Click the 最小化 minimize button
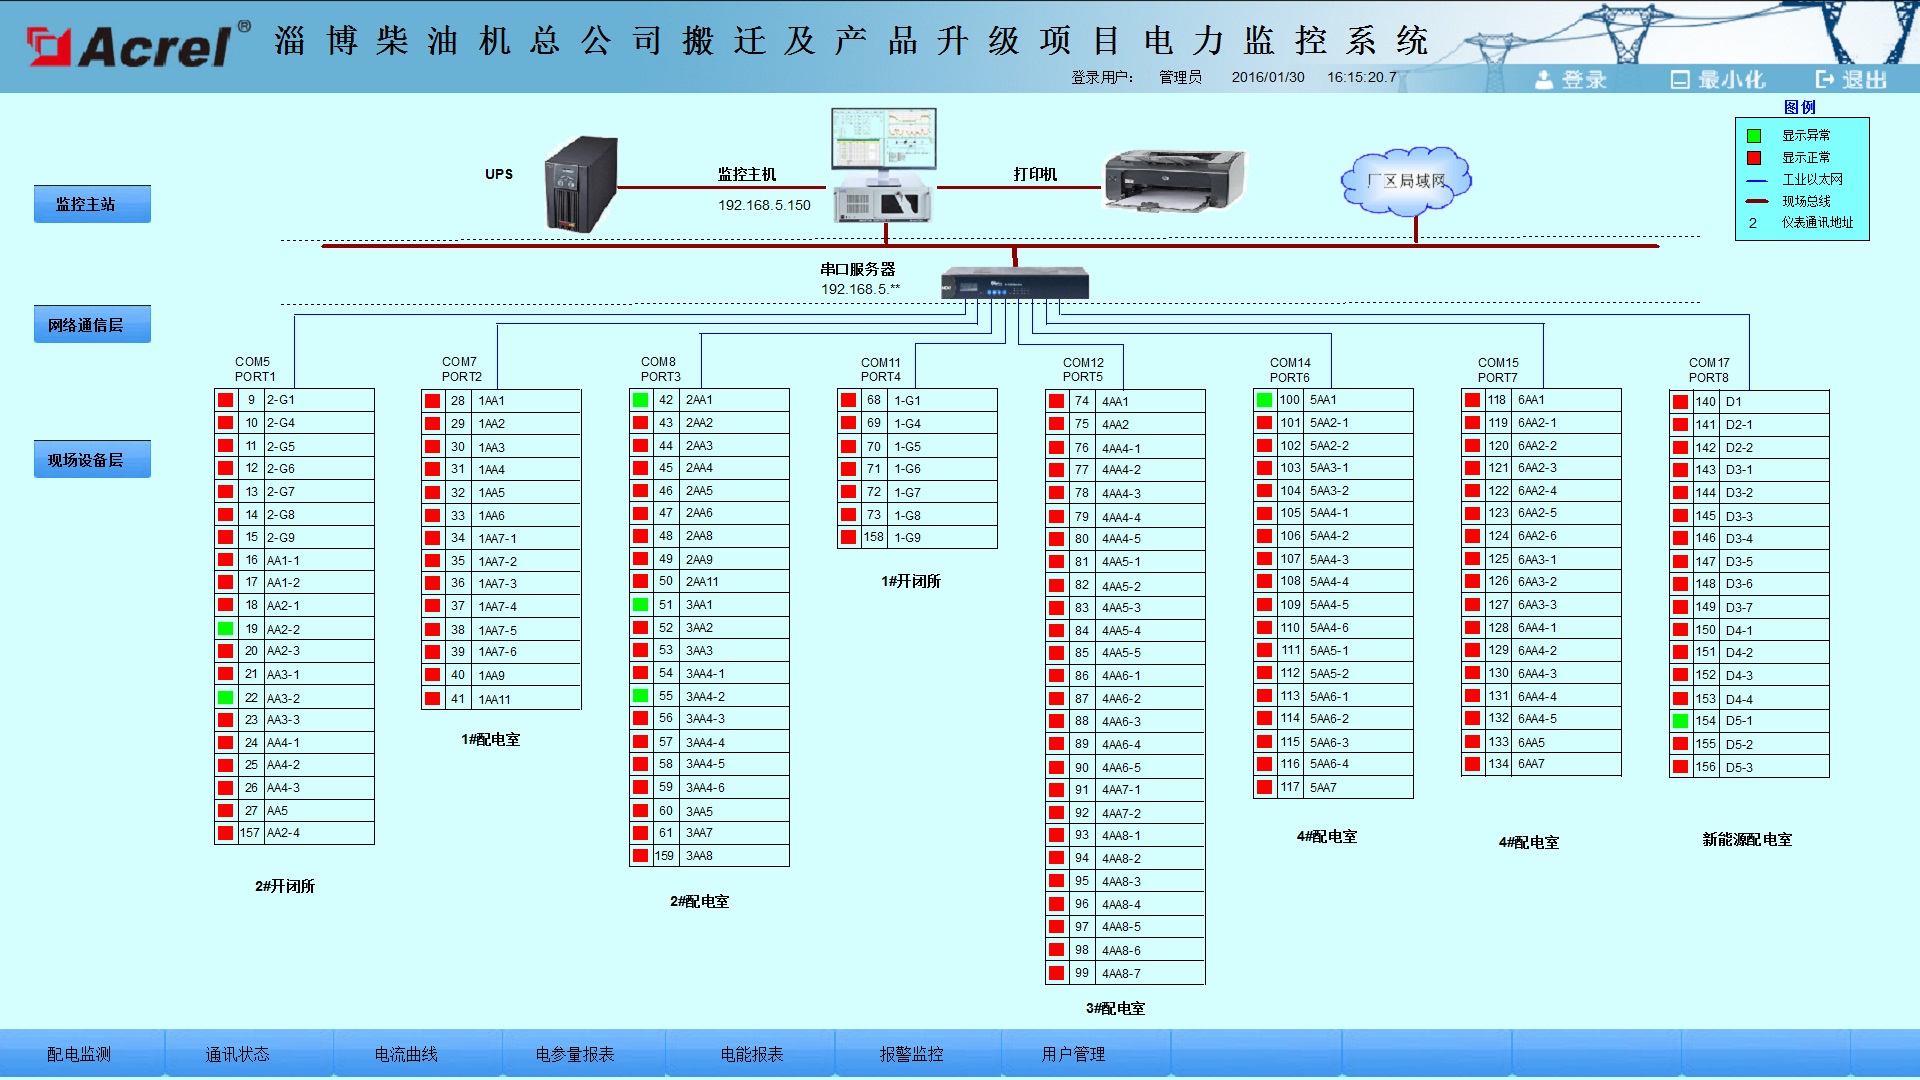Screen dimensions: 1920x1080 1717,80
